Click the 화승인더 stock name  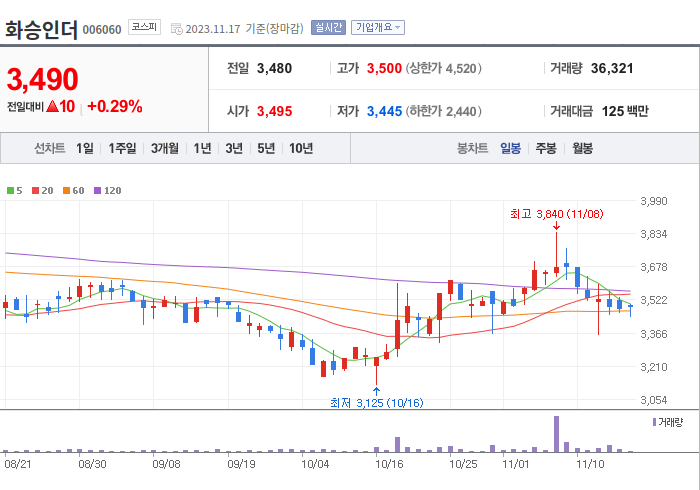pyautogui.click(x=41, y=30)
